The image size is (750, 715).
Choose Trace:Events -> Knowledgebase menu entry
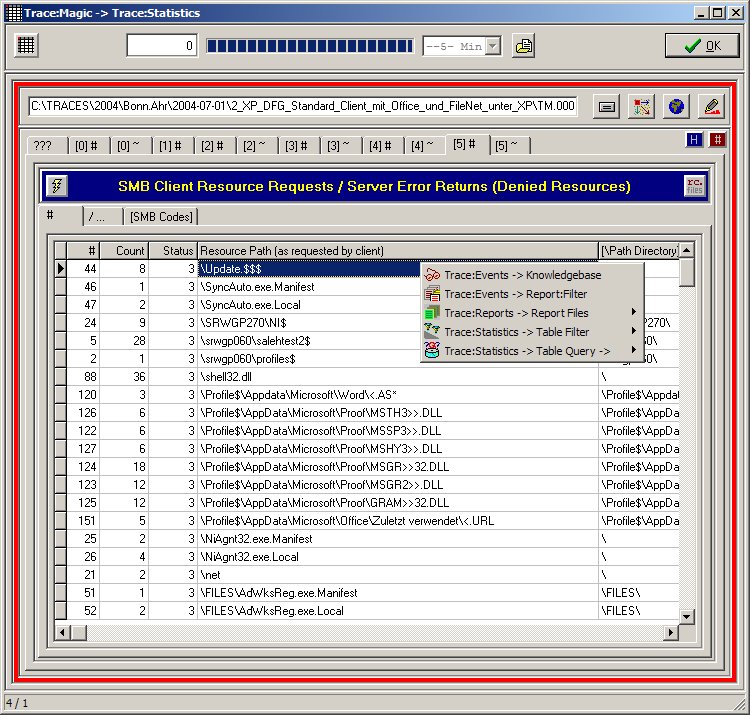(530, 275)
